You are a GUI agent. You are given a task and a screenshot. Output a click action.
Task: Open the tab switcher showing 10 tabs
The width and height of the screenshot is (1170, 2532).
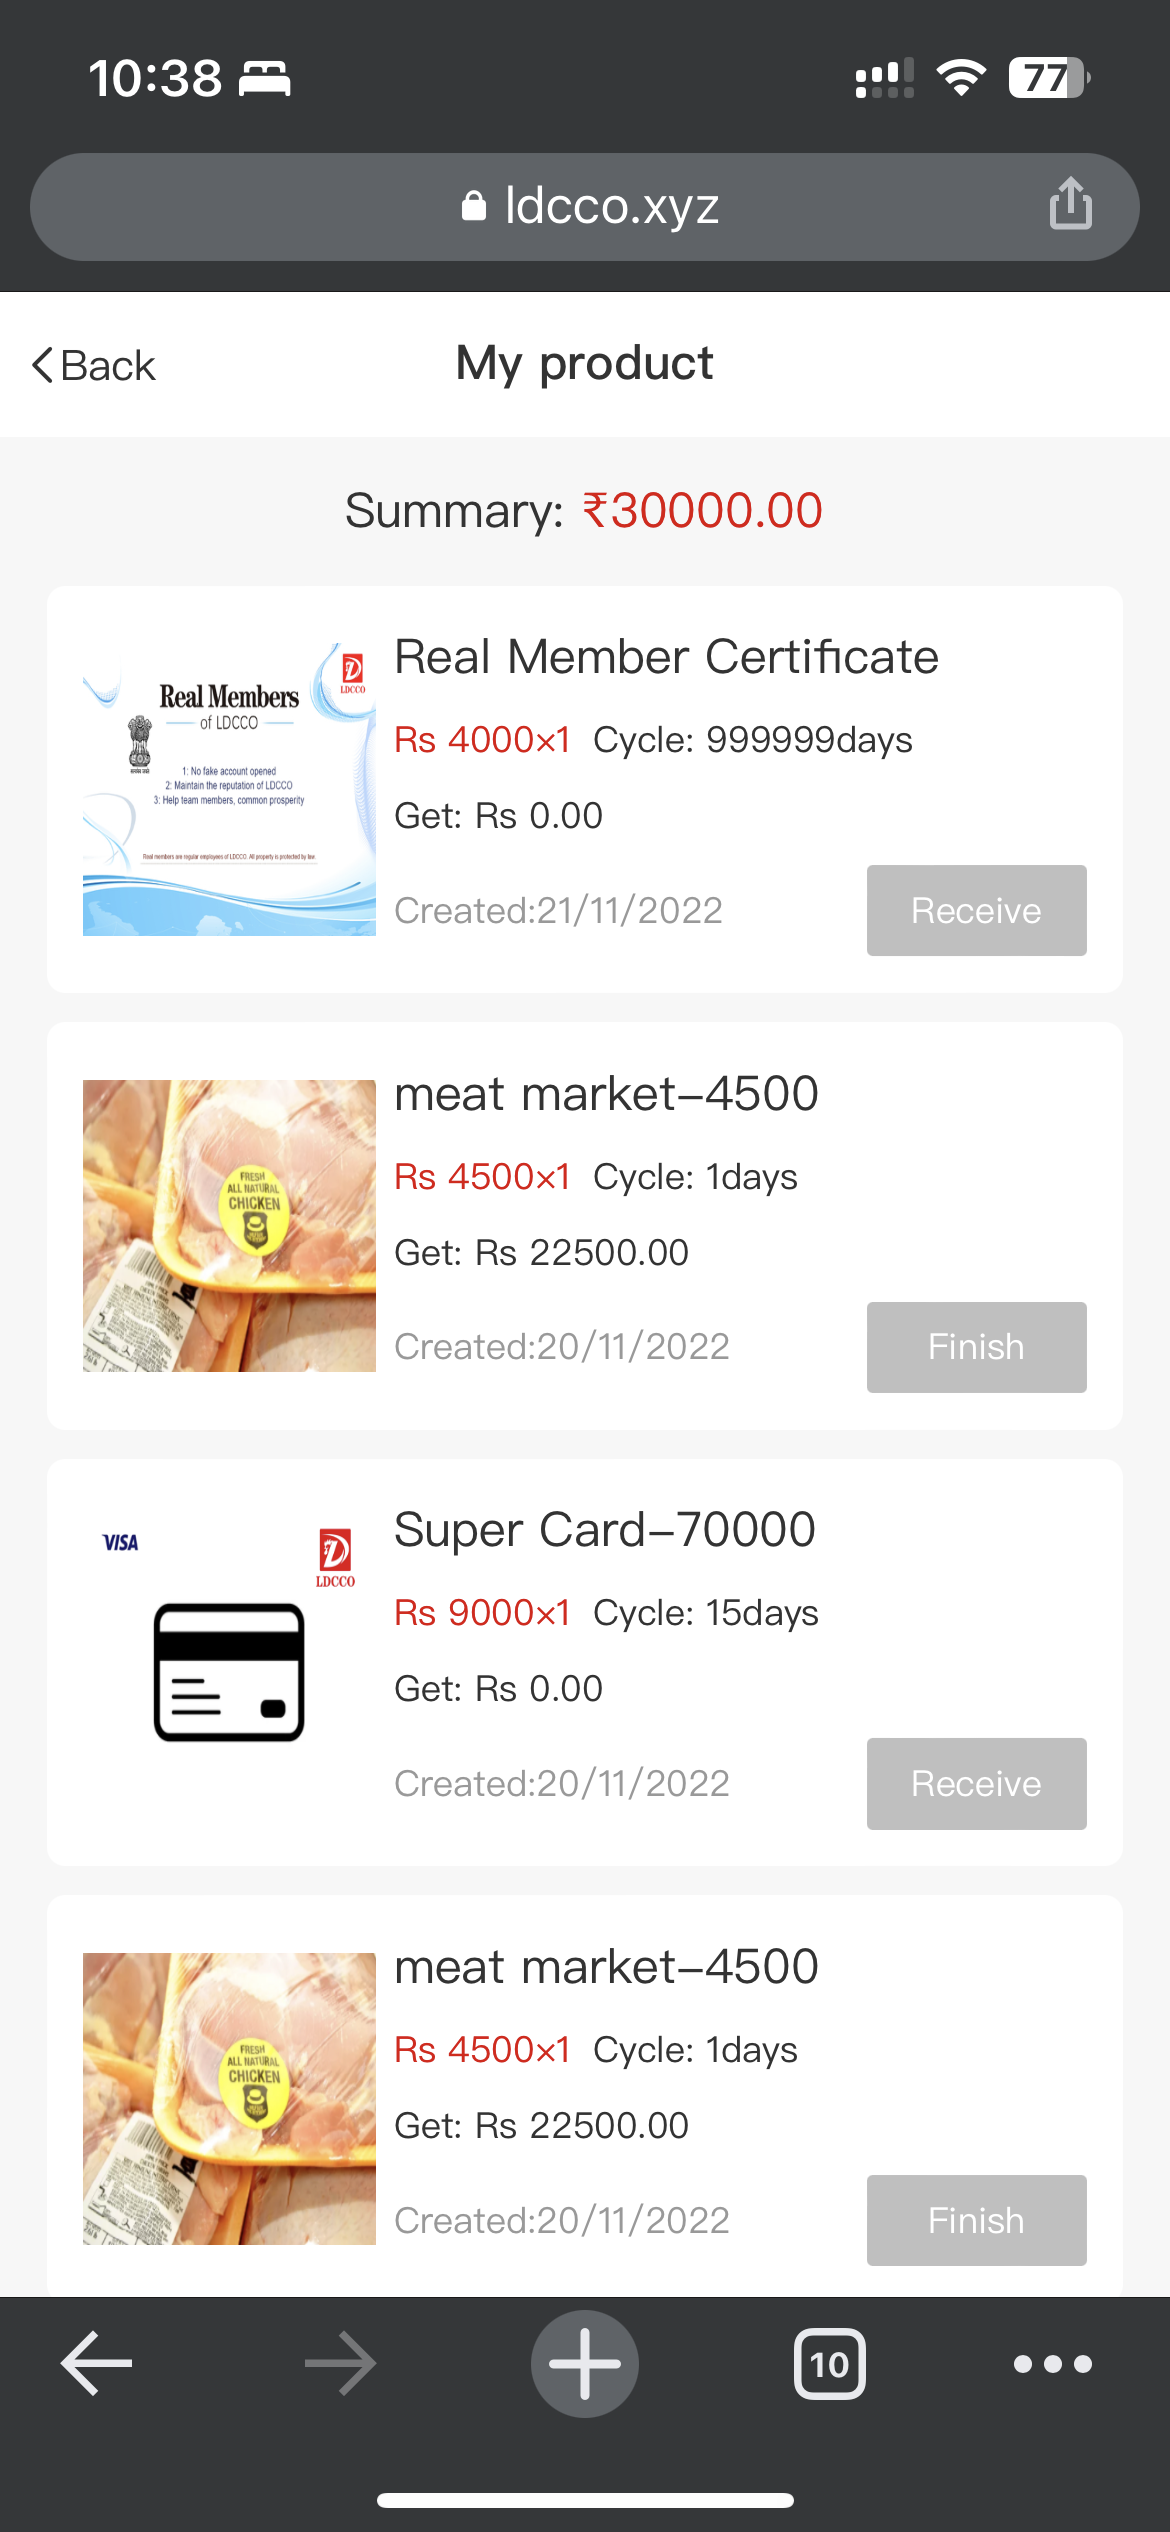tap(829, 2364)
